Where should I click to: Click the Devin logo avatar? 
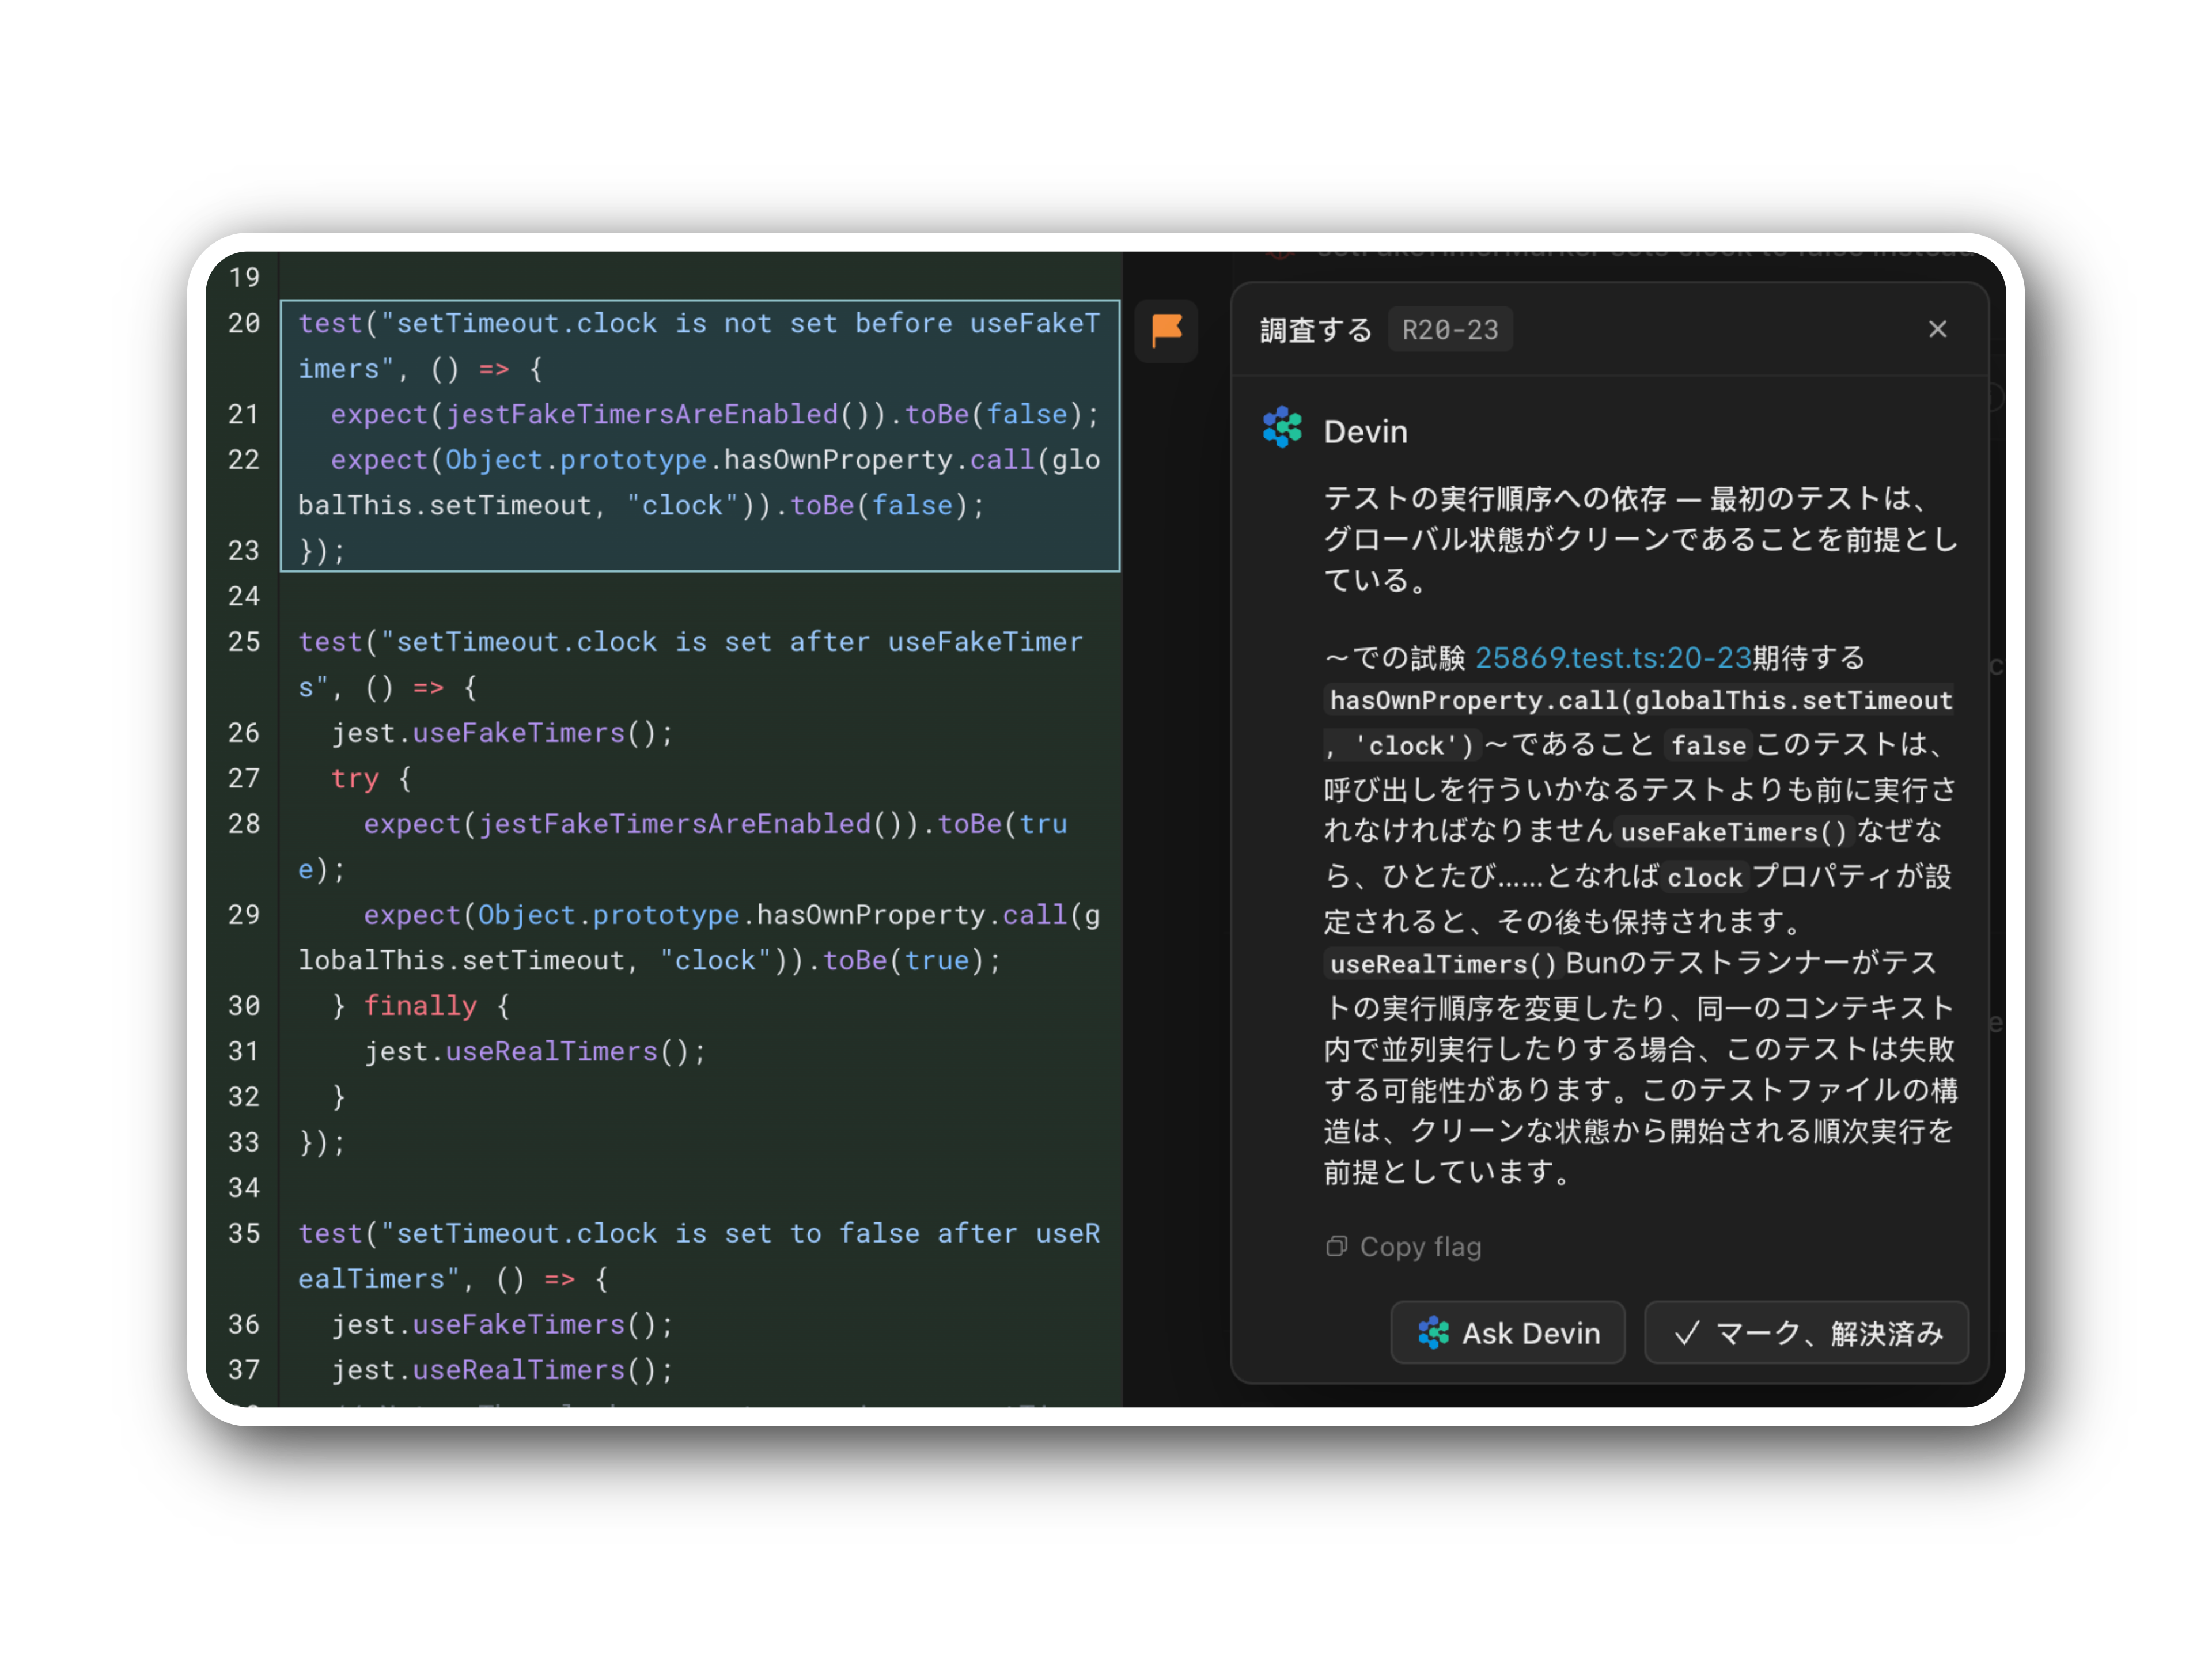(1282, 427)
